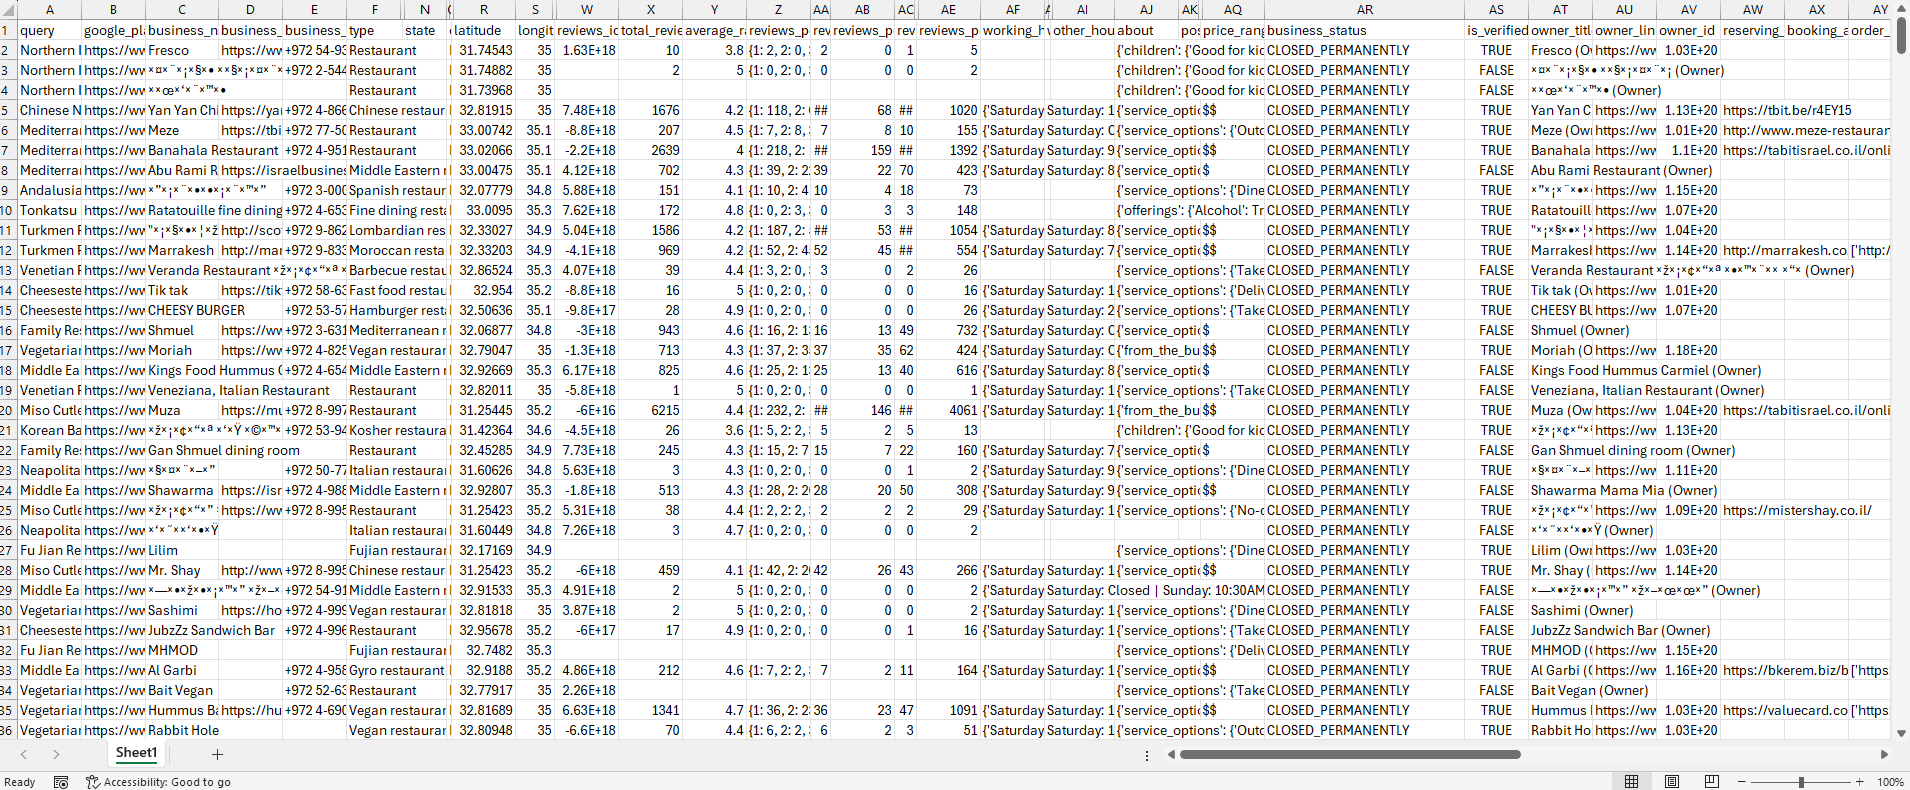Click the 'latitude' header cell
Viewport: 1910px width, 790px height.
point(483,30)
